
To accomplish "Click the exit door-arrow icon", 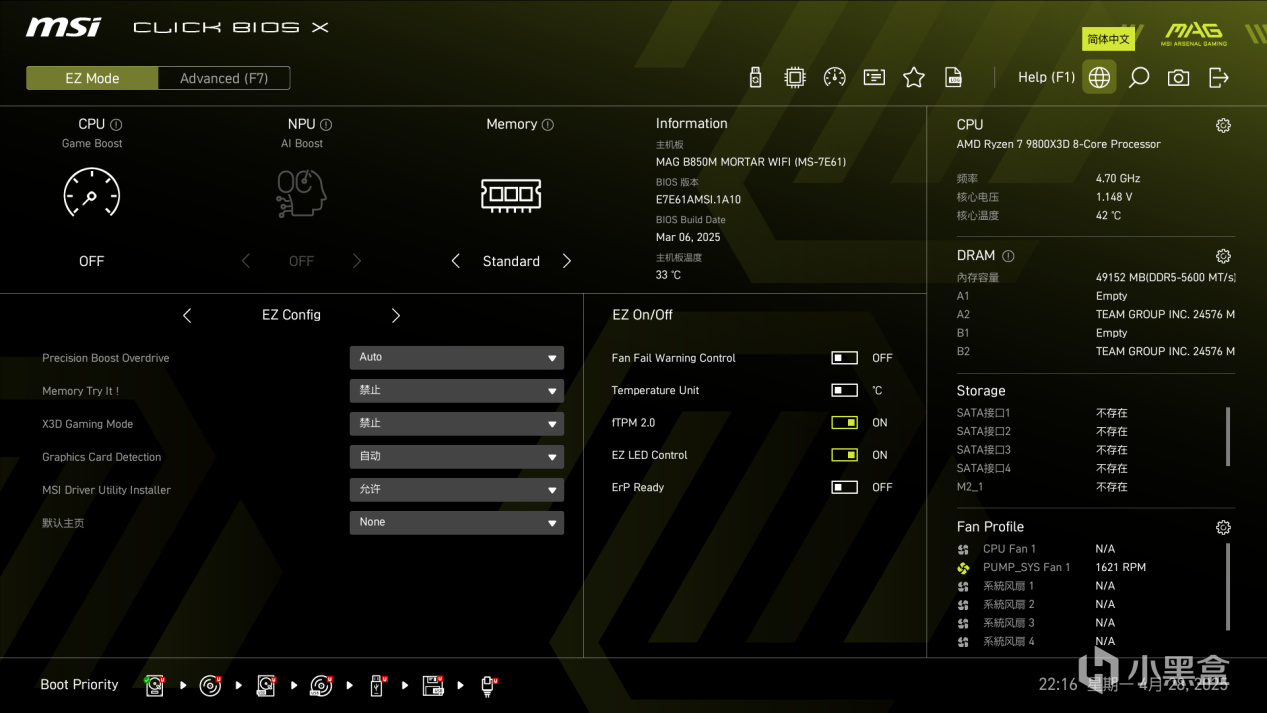I will pyautogui.click(x=1218, y=77).
